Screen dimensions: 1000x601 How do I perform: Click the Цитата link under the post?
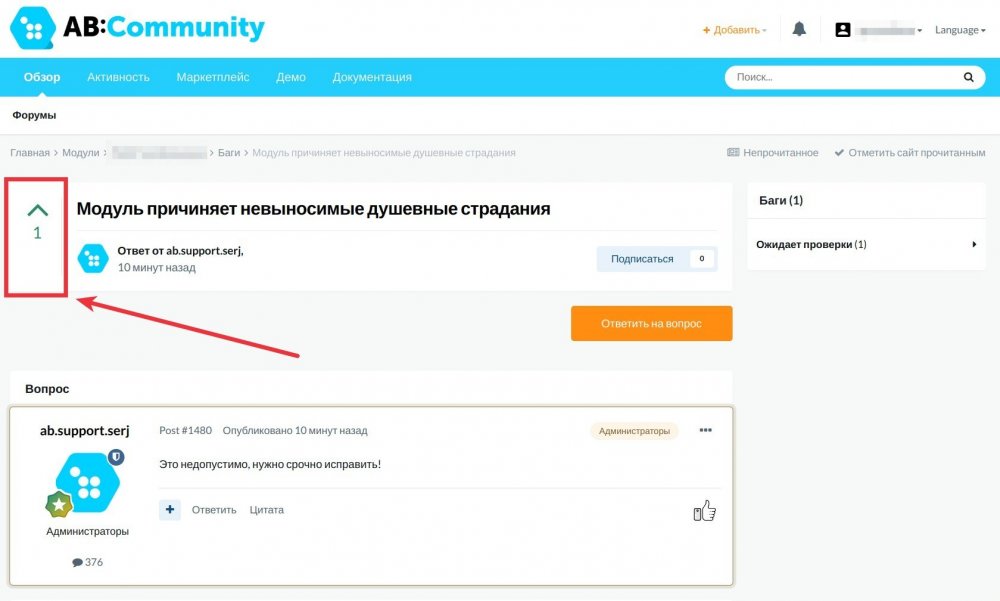[267, 510]
